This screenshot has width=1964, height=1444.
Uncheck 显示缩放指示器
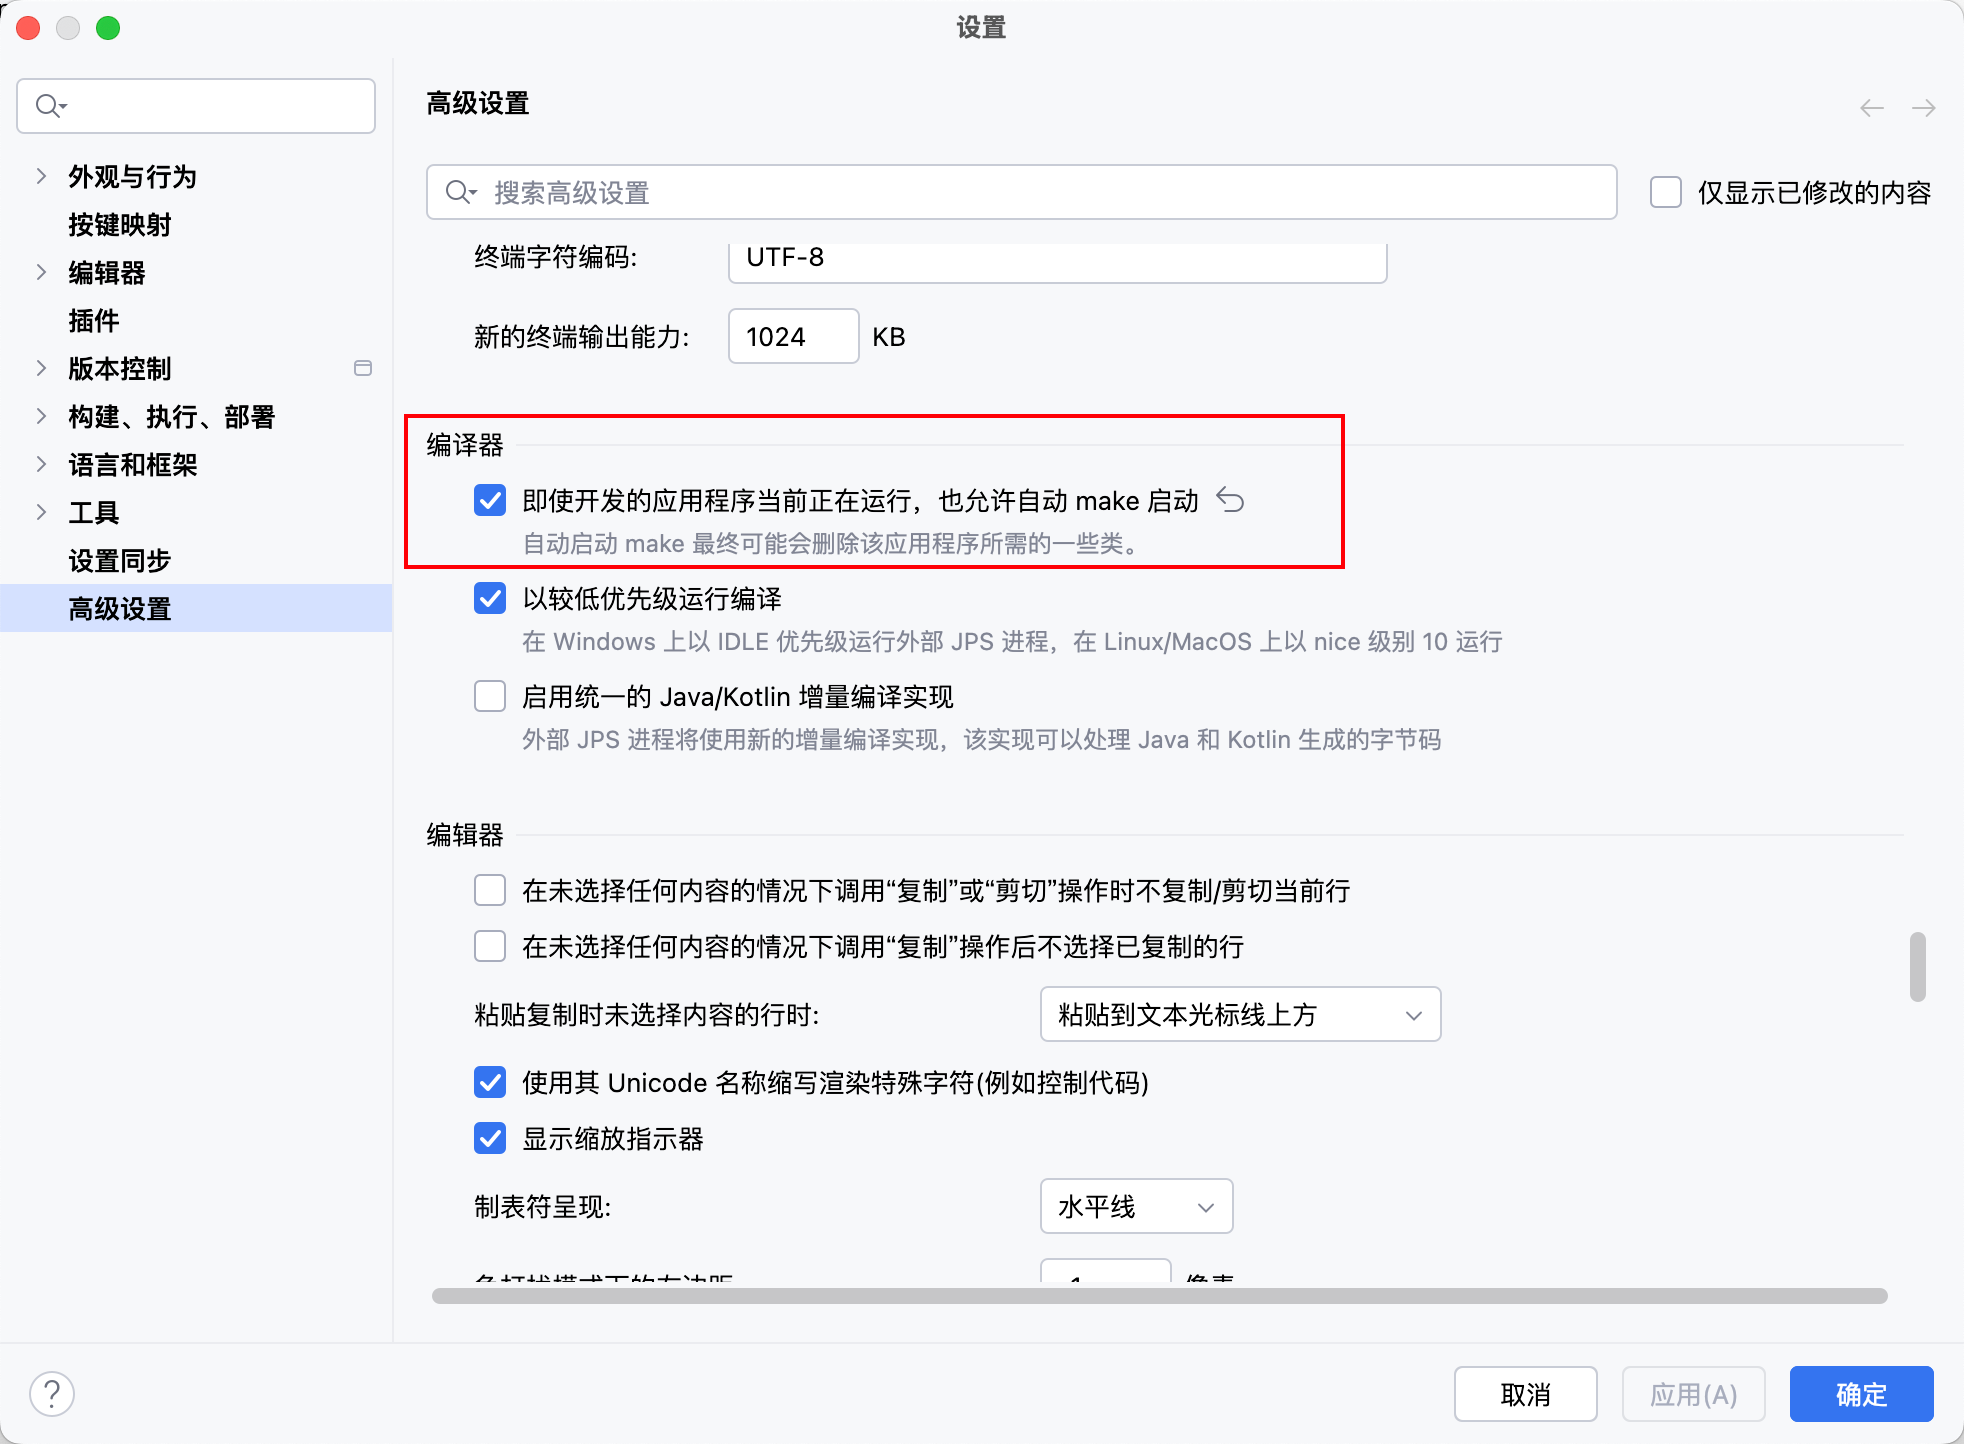(490, 1138)
